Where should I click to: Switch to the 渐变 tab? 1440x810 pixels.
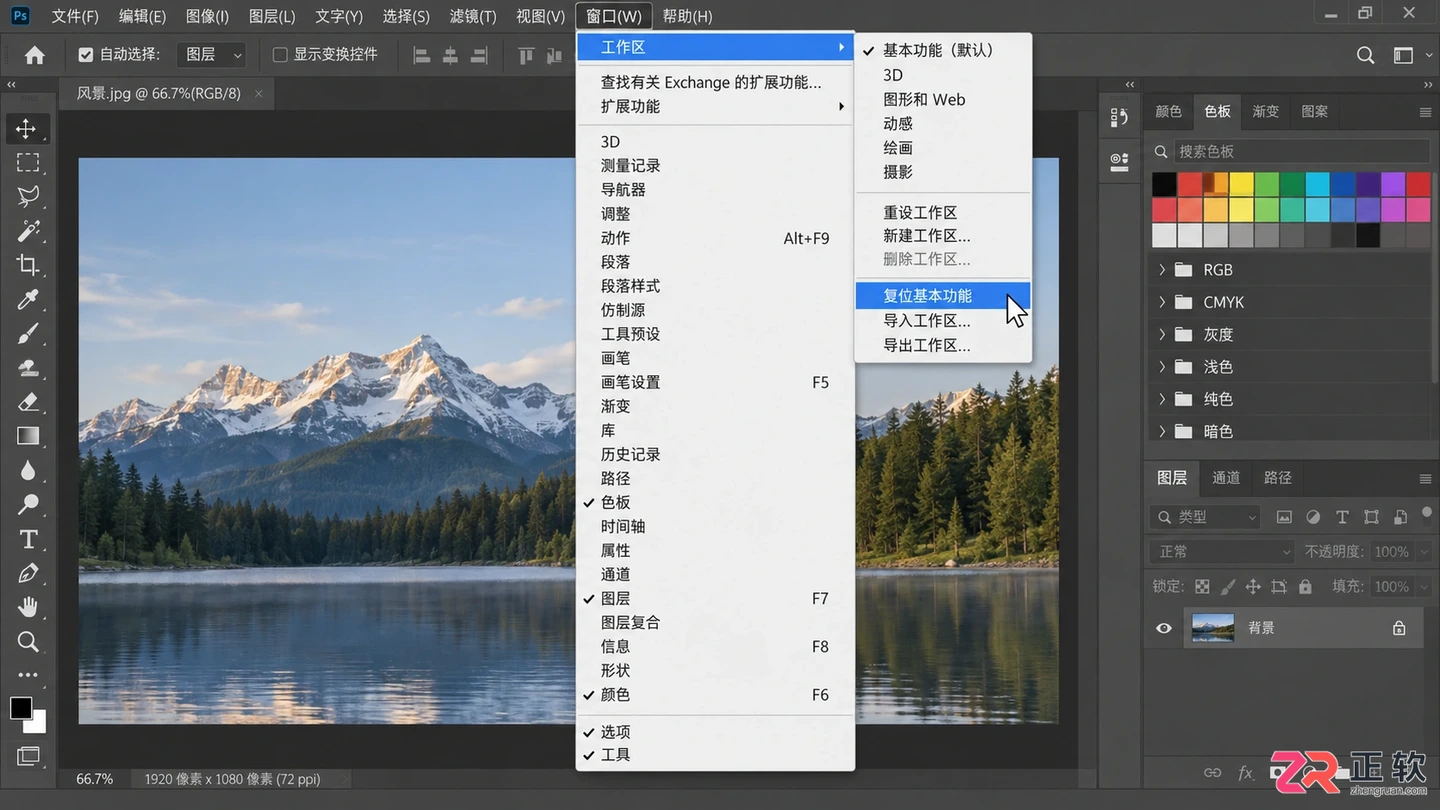[1266, 112]
